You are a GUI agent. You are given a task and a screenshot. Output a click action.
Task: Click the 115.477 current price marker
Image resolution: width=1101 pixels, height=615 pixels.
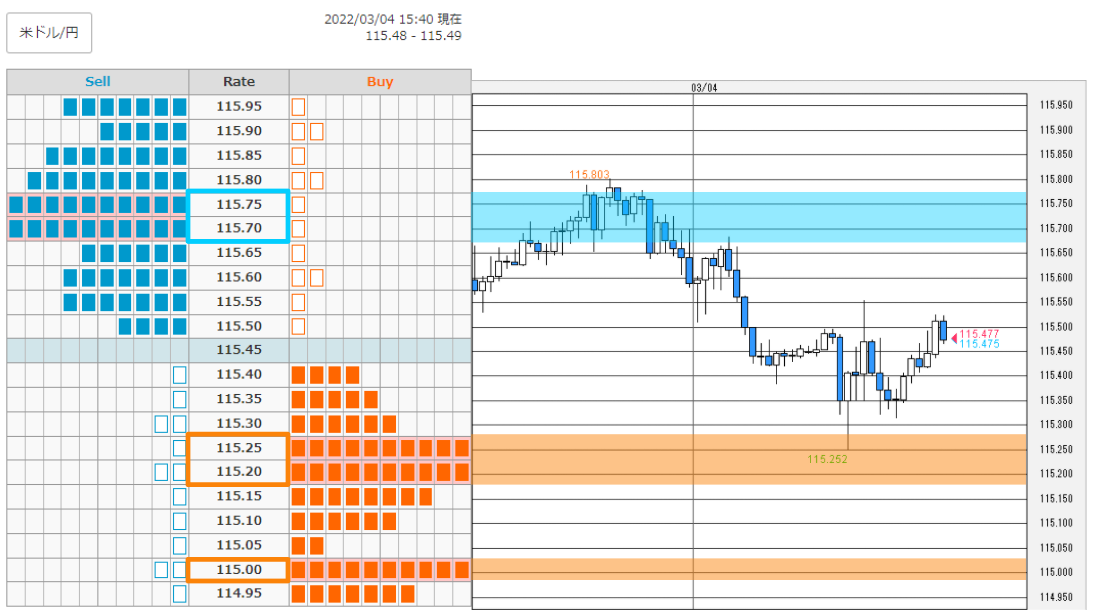pos(979,334)
